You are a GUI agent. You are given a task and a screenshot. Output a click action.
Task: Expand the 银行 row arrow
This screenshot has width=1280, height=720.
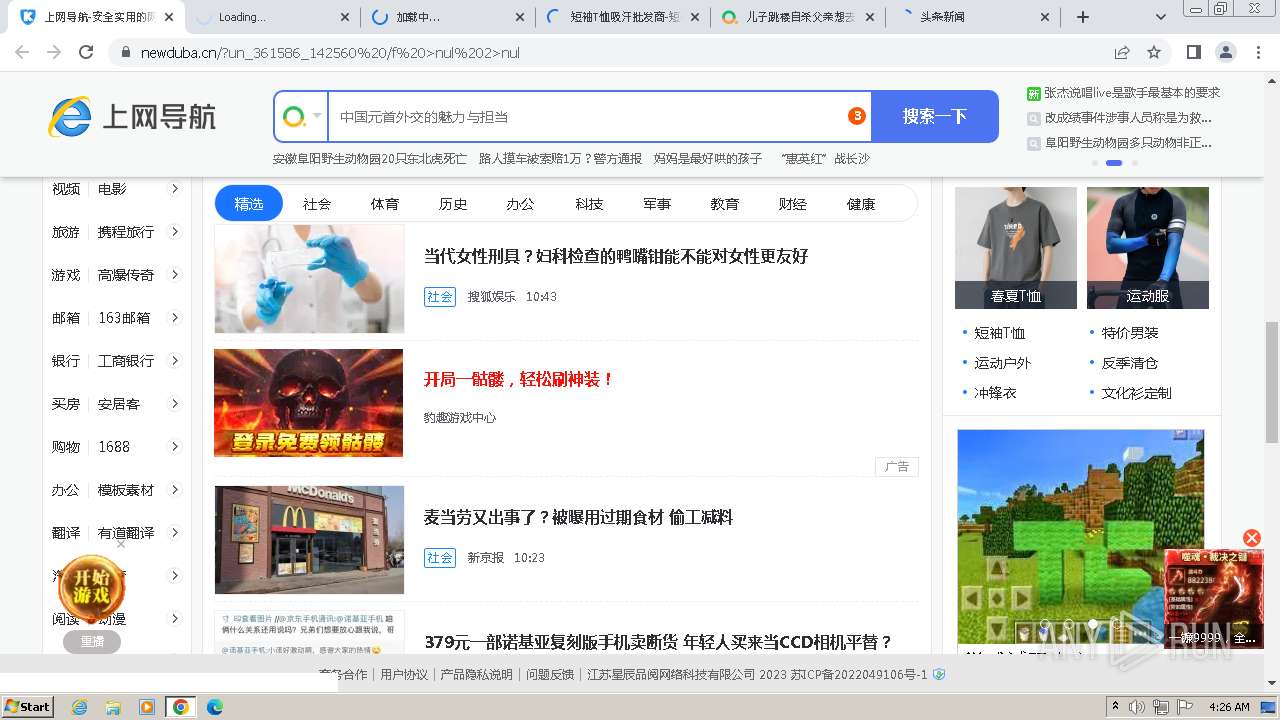coord(174,360)
